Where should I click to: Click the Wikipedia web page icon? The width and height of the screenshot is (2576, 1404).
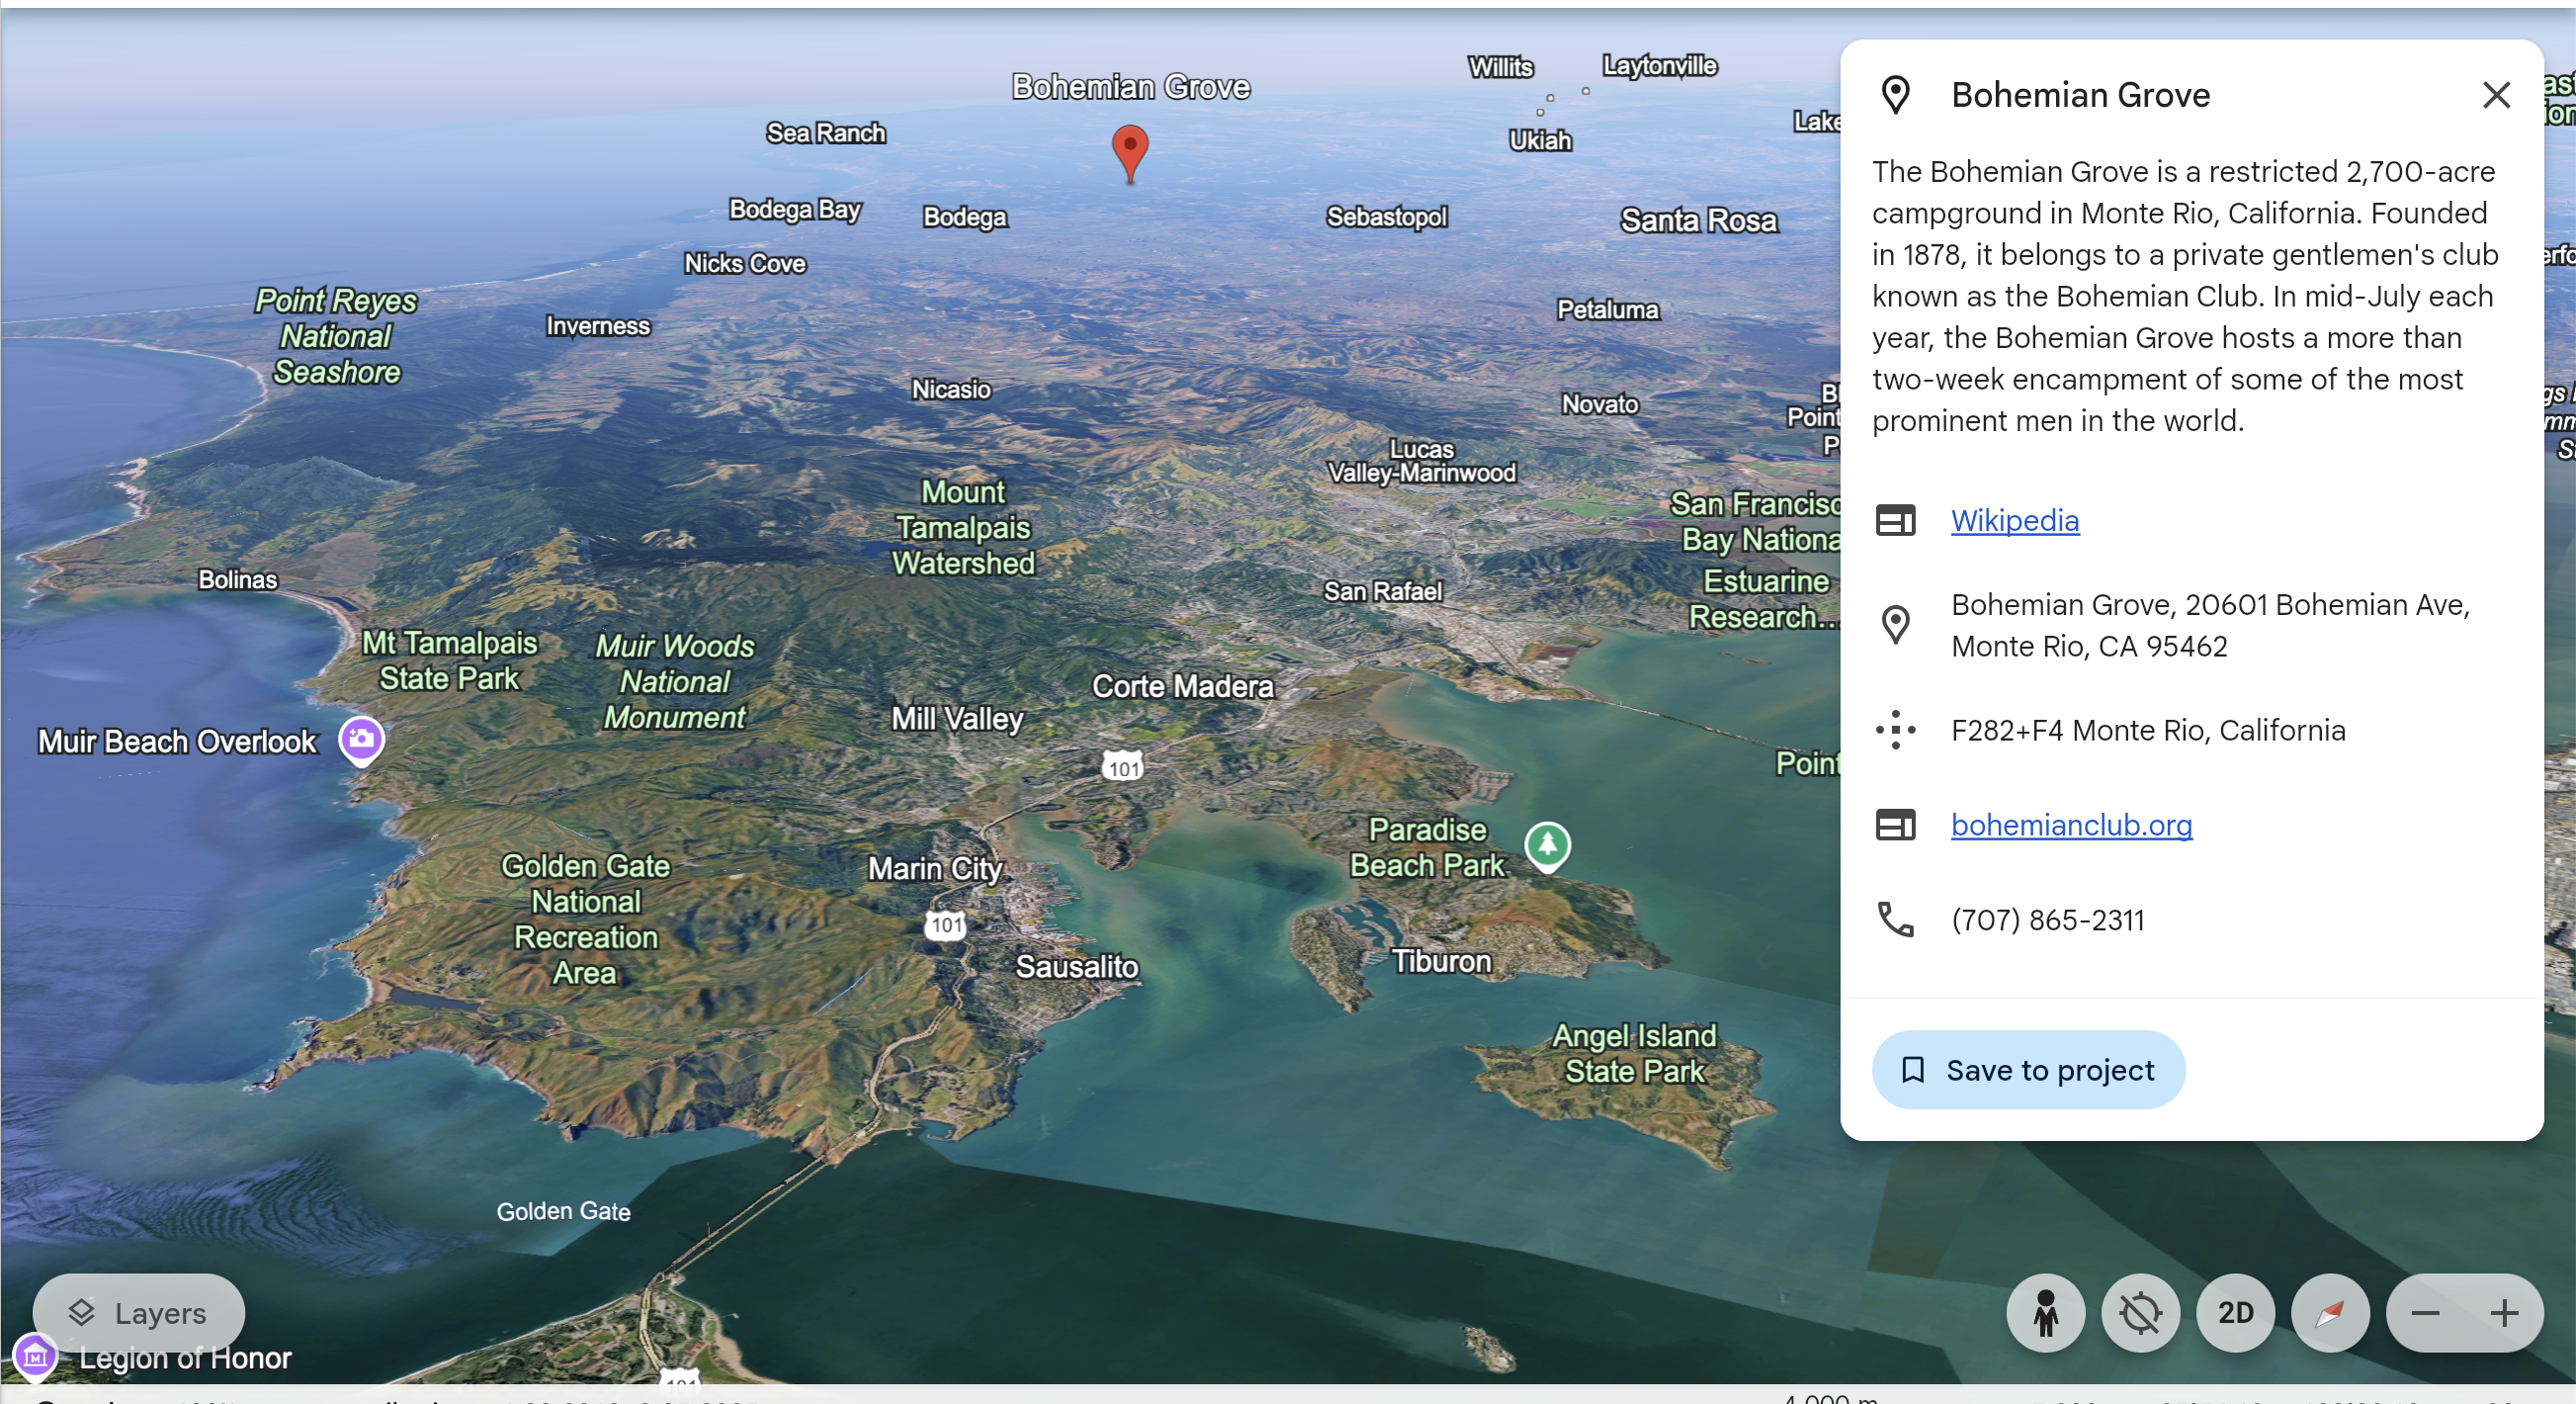[1895, 520]
